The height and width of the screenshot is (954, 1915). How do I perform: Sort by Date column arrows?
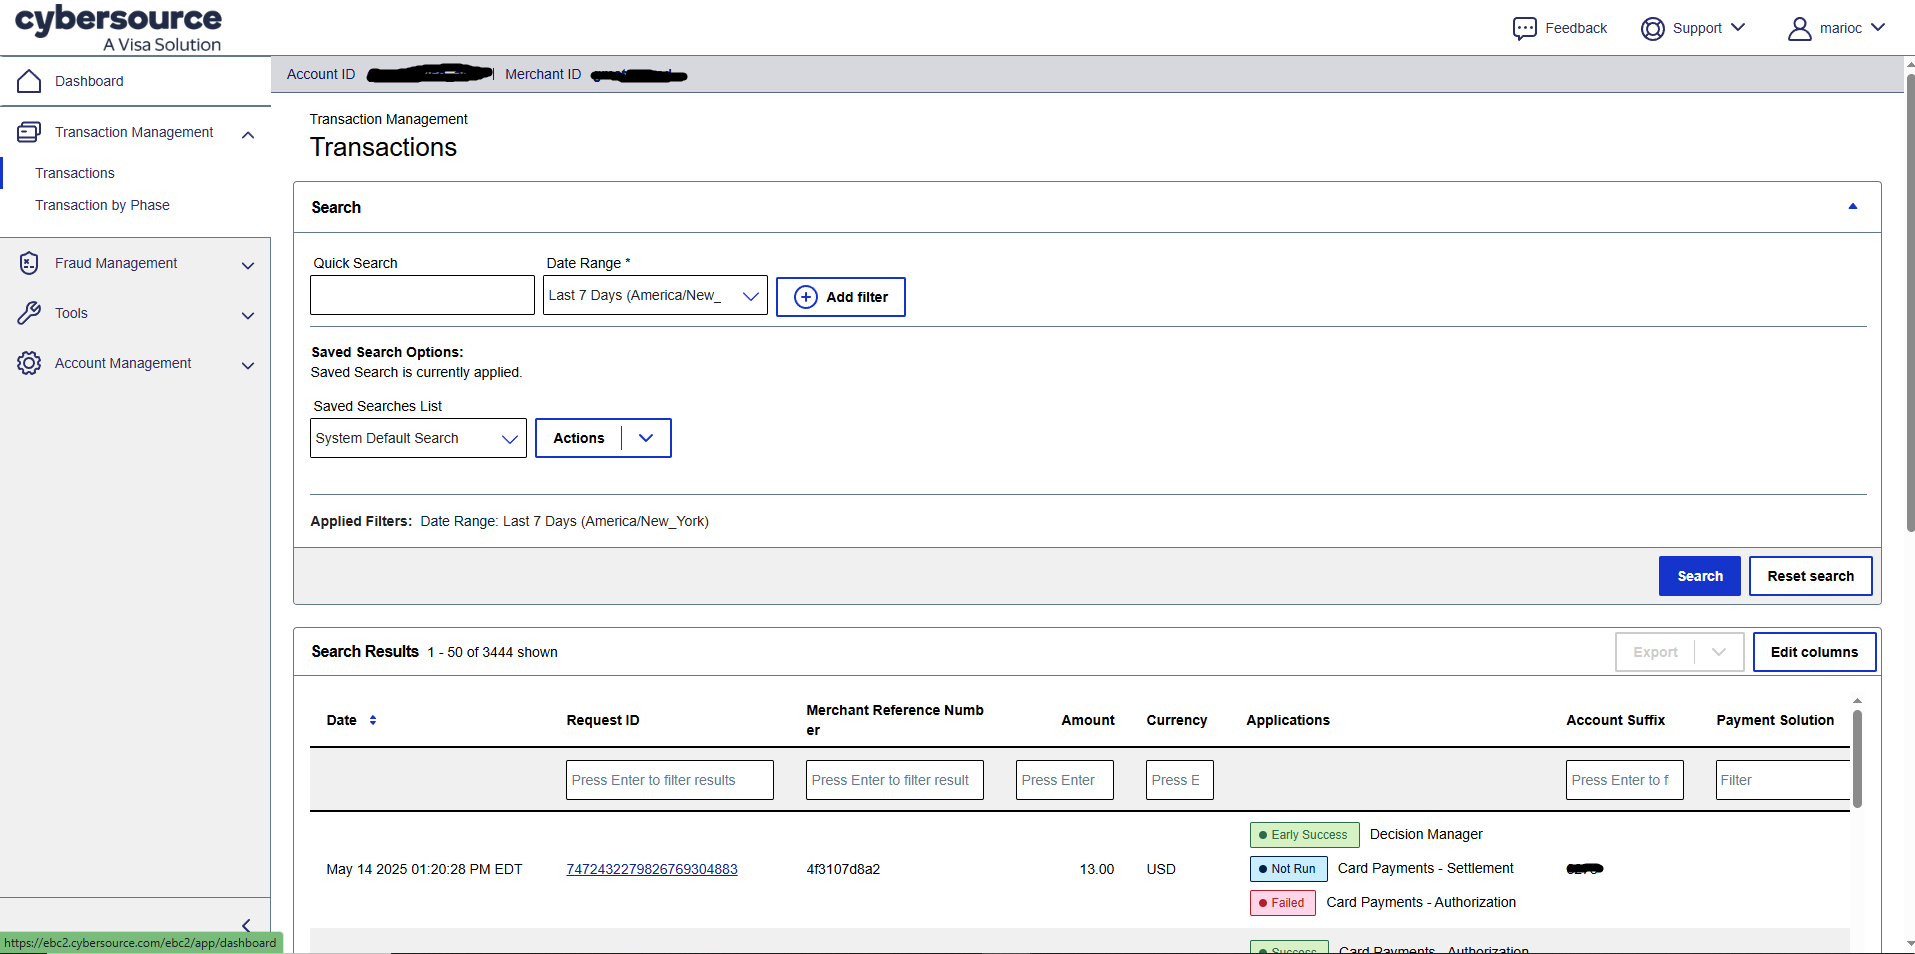[373, 720]
